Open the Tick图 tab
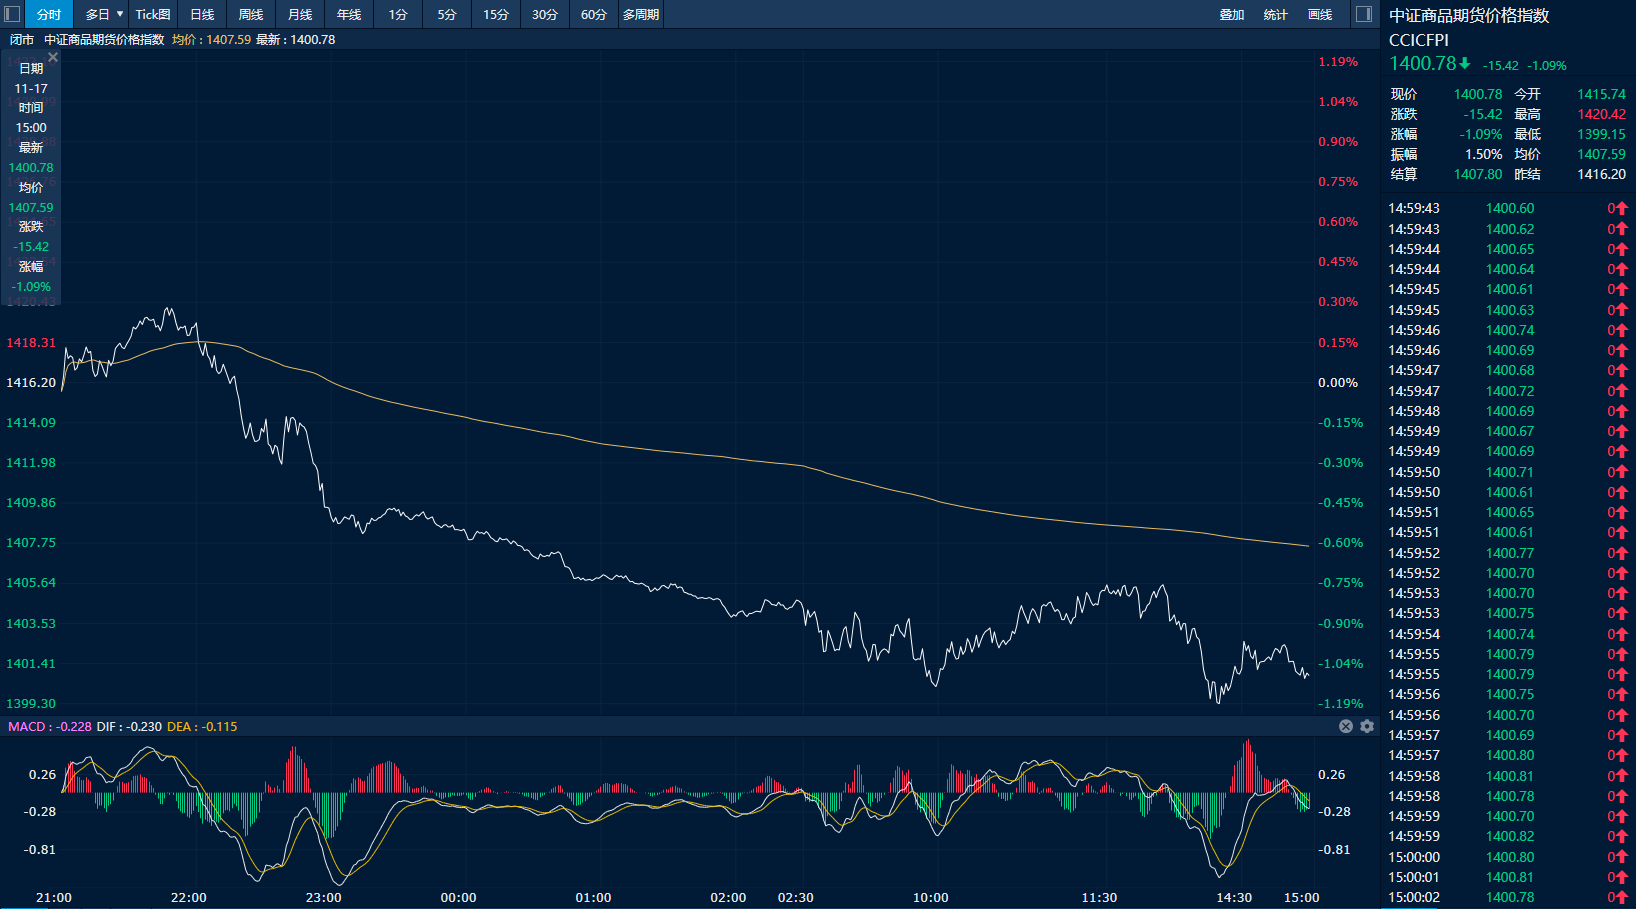 click(153, 14)
